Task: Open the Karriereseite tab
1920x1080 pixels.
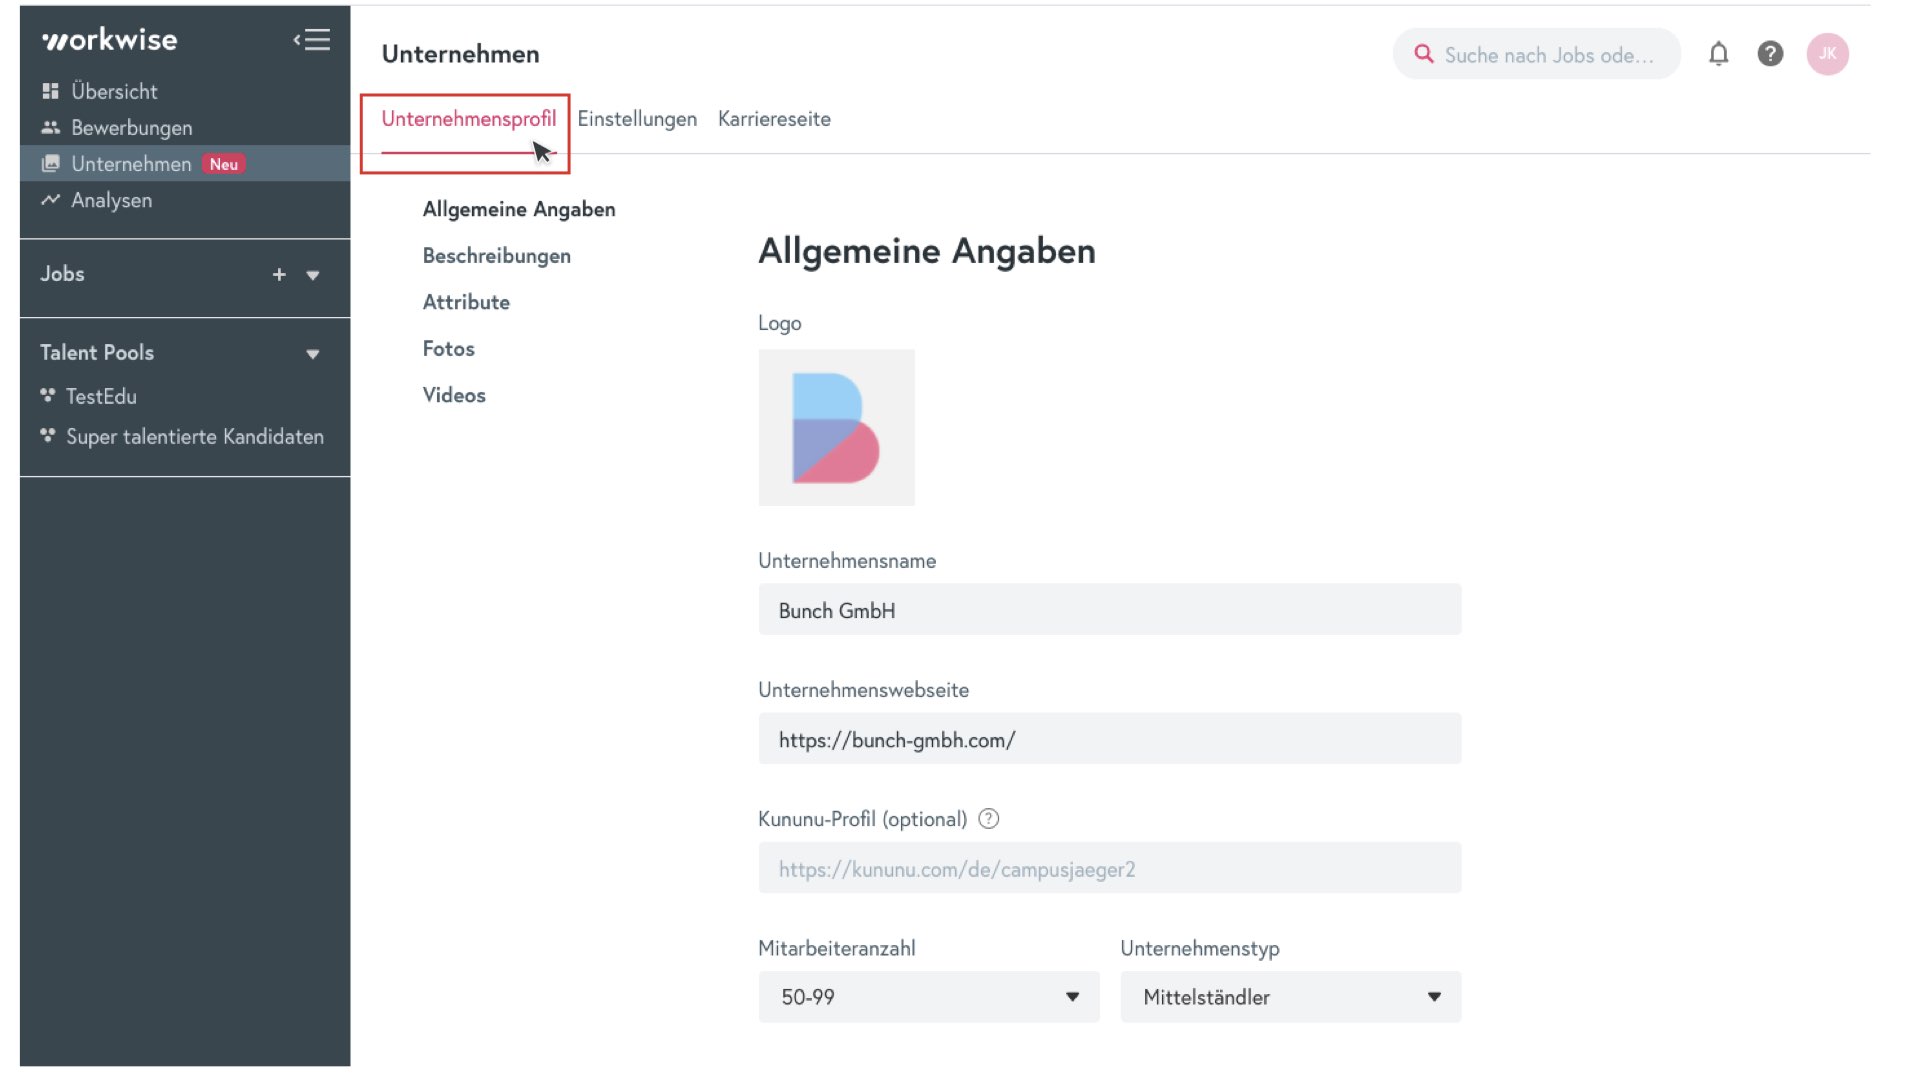Action: (x=773, y=118)
